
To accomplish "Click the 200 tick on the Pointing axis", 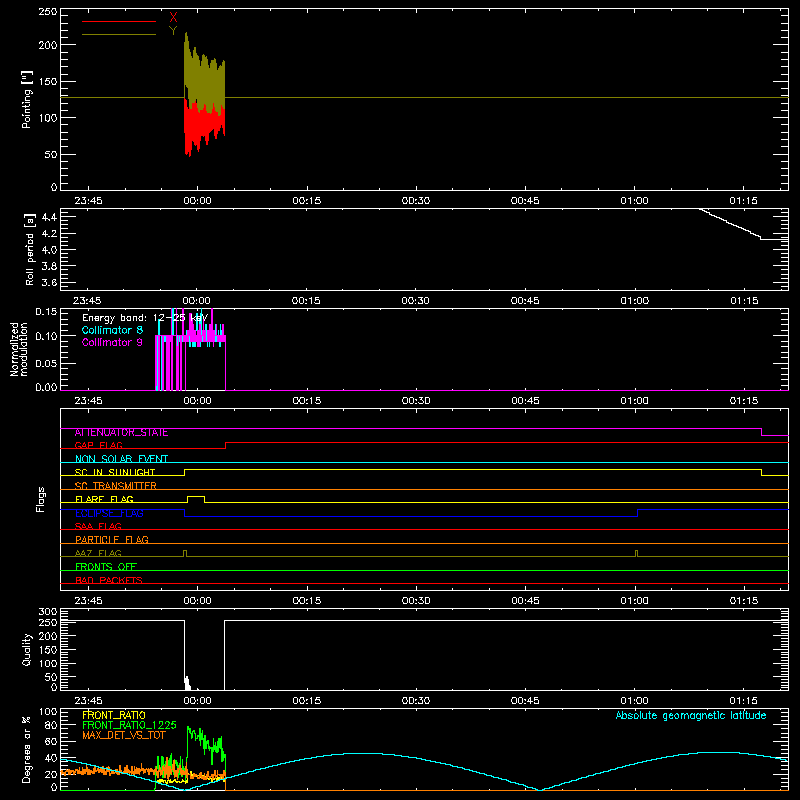I will click(48, 45).
